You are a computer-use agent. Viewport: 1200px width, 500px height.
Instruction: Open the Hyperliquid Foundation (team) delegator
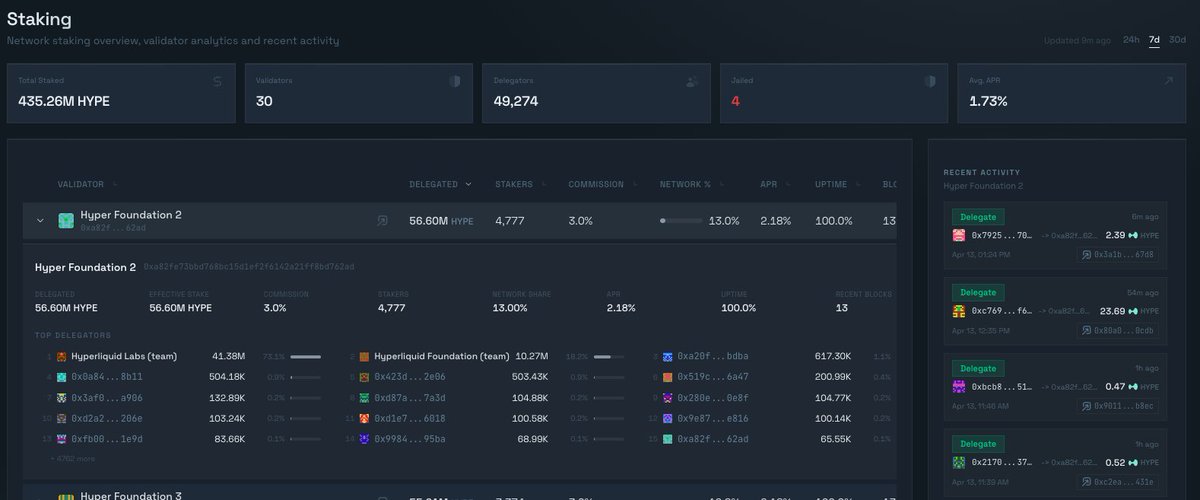tap(441, 356)
